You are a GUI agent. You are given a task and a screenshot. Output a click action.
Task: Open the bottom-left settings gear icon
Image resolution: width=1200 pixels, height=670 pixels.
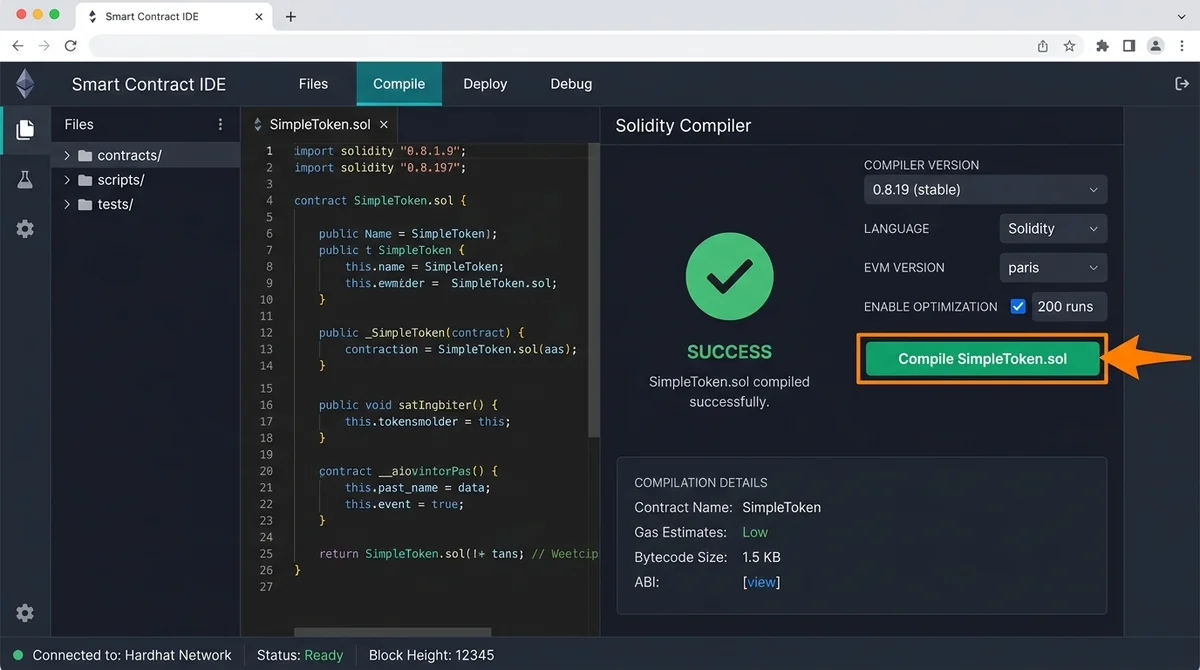click(x=25, y=613)
